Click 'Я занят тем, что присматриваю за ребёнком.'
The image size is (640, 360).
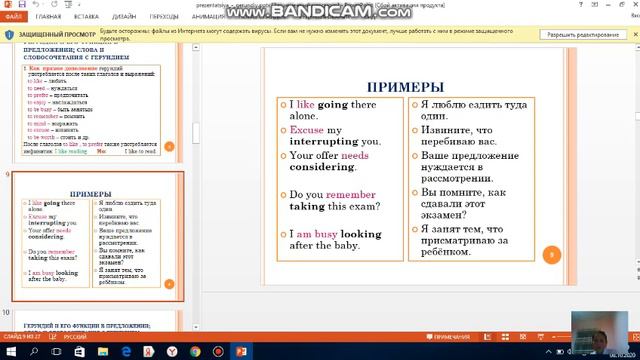(464, 240)
